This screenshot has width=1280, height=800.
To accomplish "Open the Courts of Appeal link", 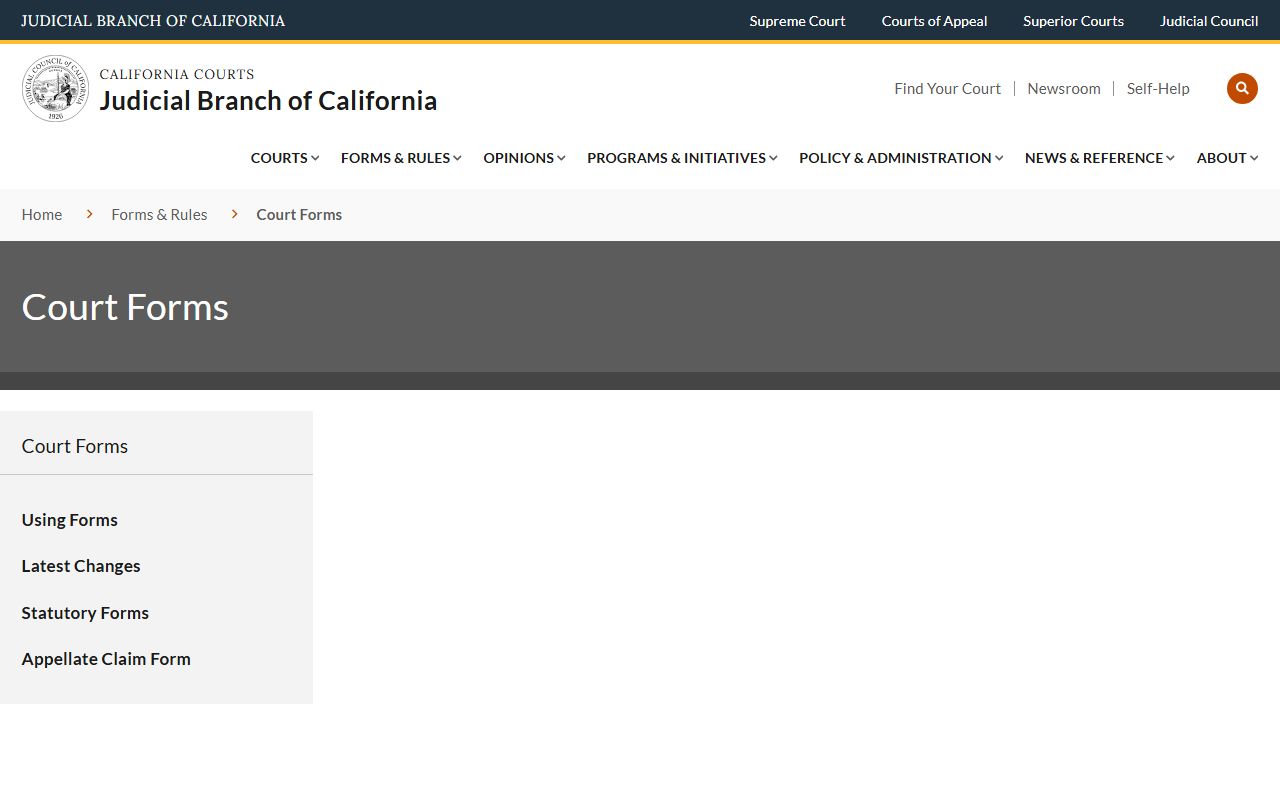I will [x=934, y=21].
